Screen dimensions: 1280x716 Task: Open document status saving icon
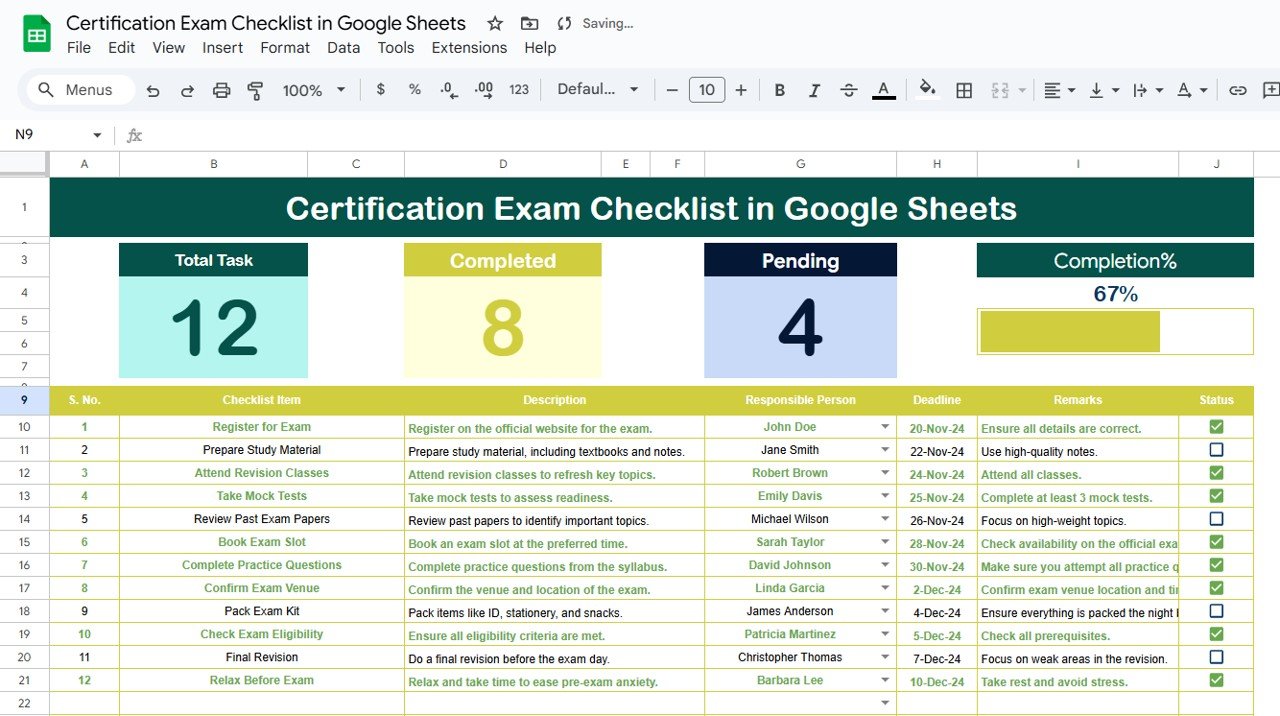point(564,23)
